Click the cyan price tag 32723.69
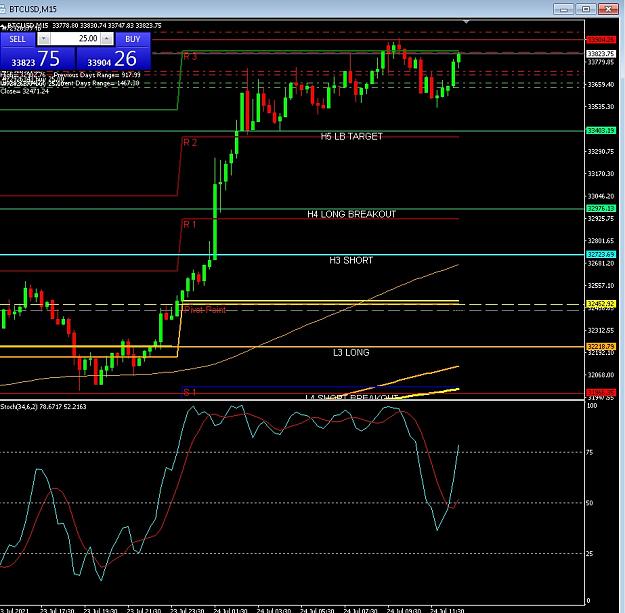Image resolution: width=625 pixels, height=613 pixels. [x=601, y=254]
